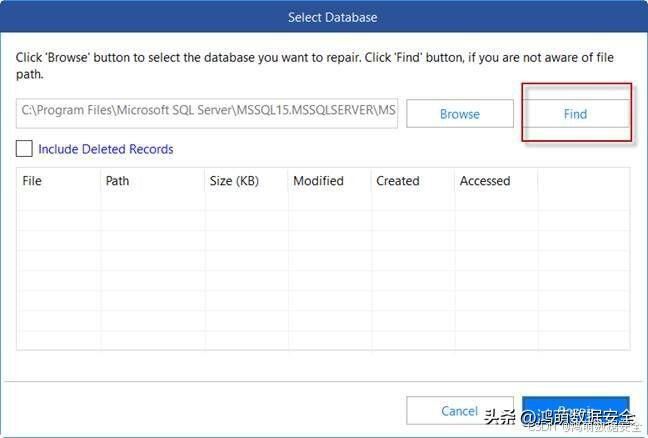
Task: Click divider between Created and Accessed headers
Action: pos(455,181)
